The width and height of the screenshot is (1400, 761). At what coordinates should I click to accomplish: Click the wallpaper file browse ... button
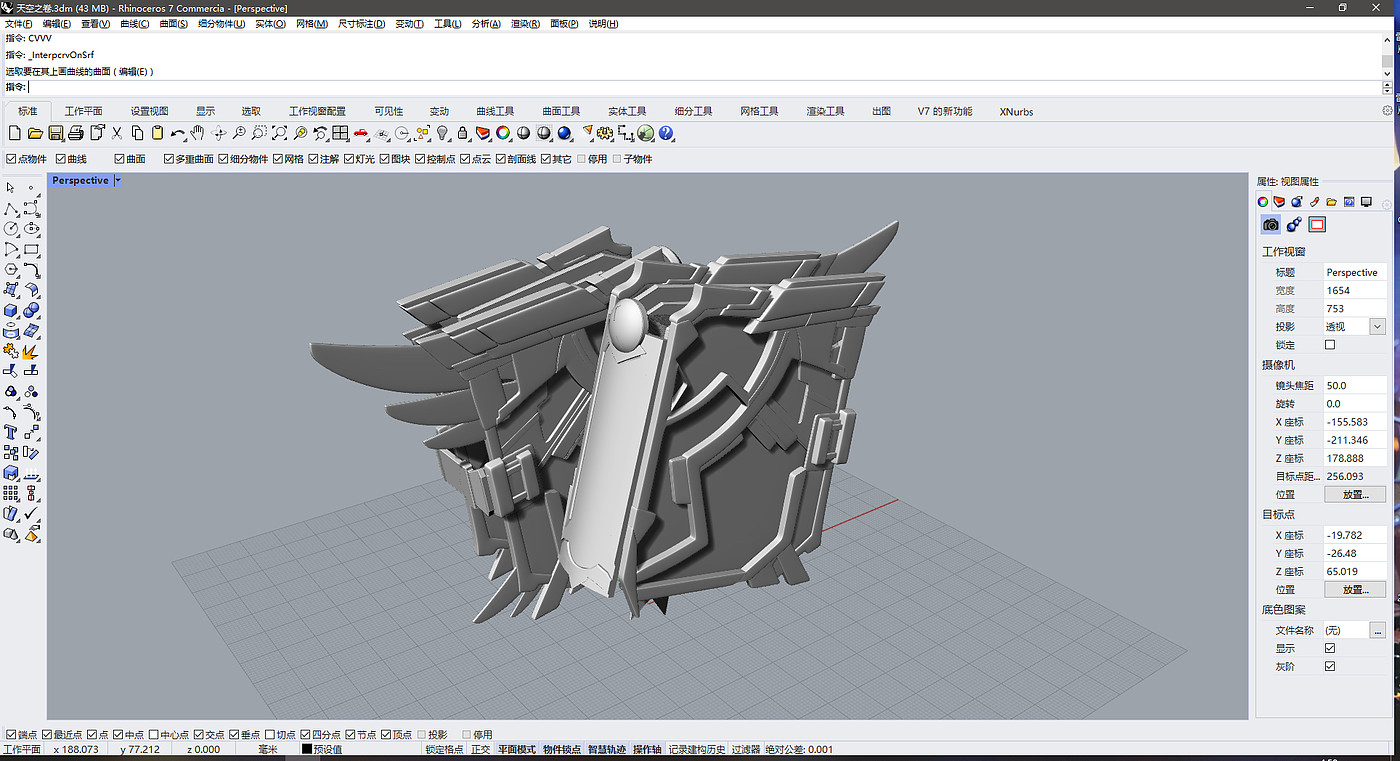[x=1377, y=631]
